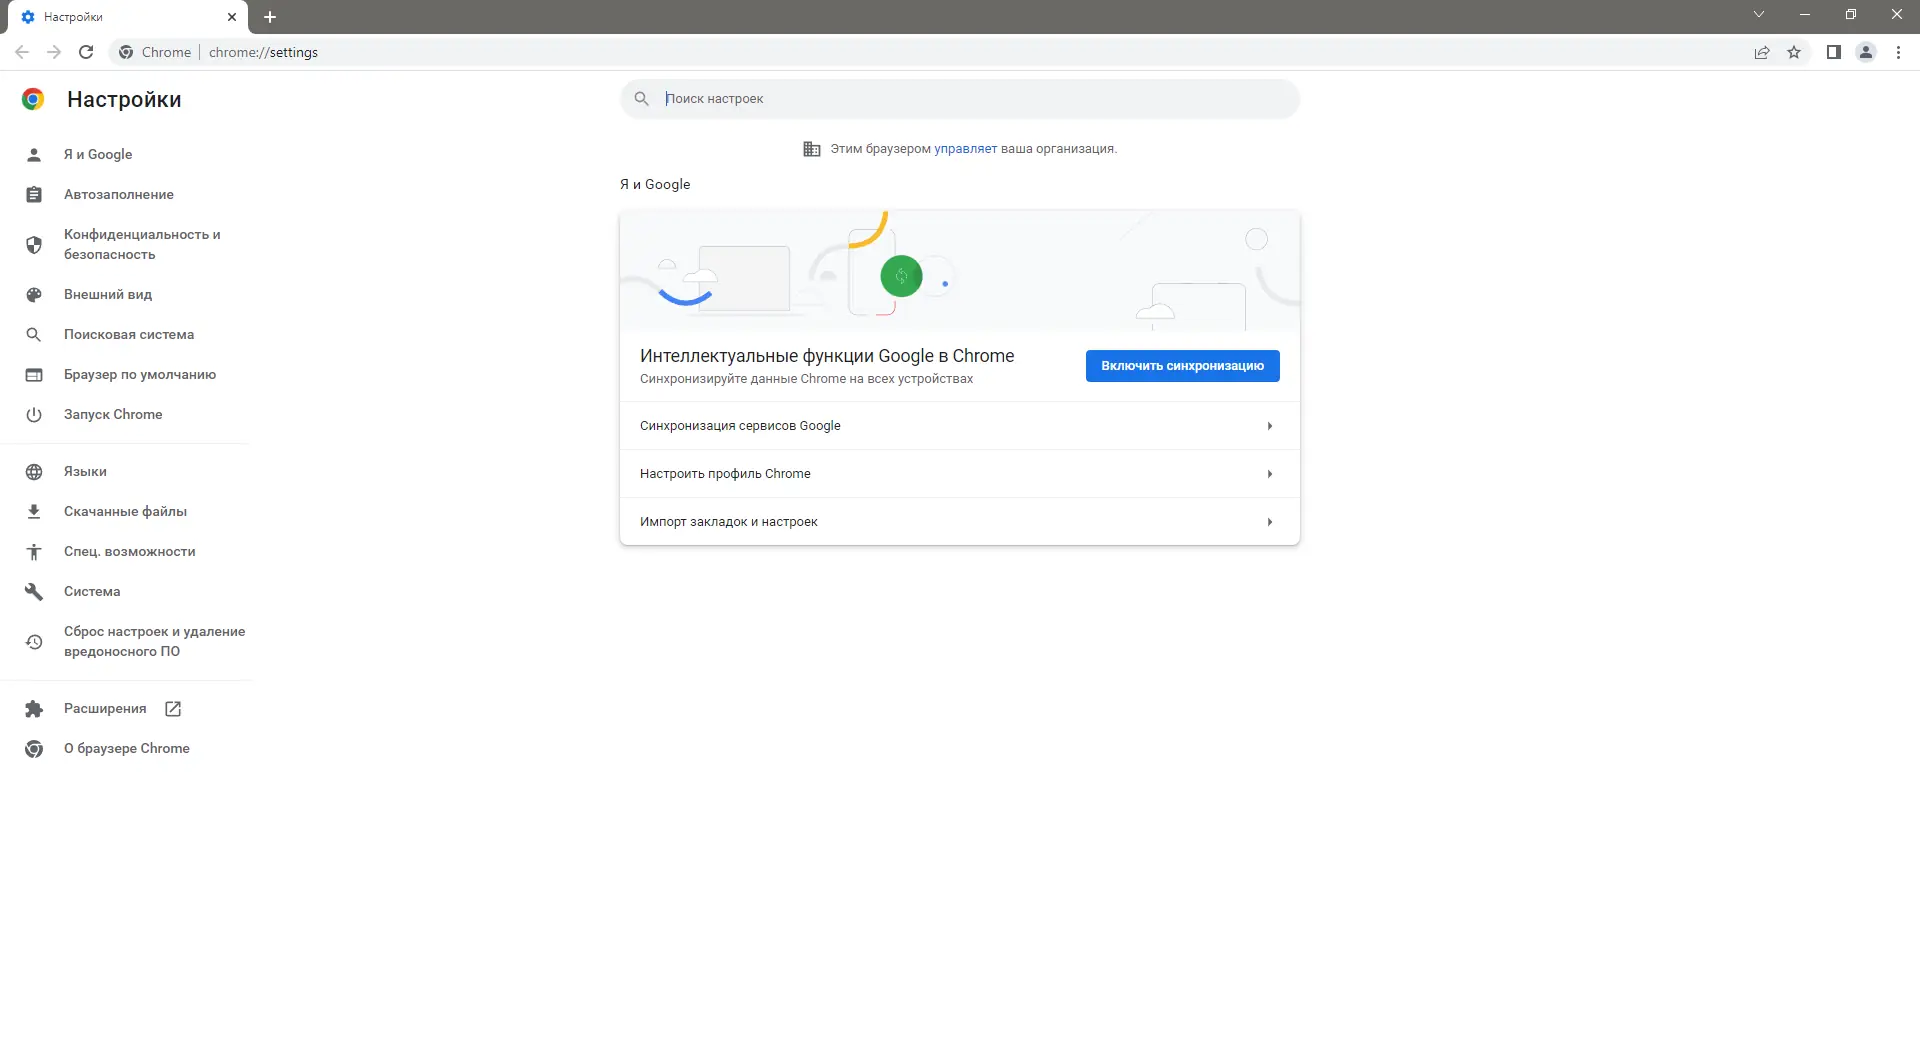Click the download arrow icon for Скачанные файлы
Image resolution: width=1920 pixels, height=1040 pixels.
34,512
